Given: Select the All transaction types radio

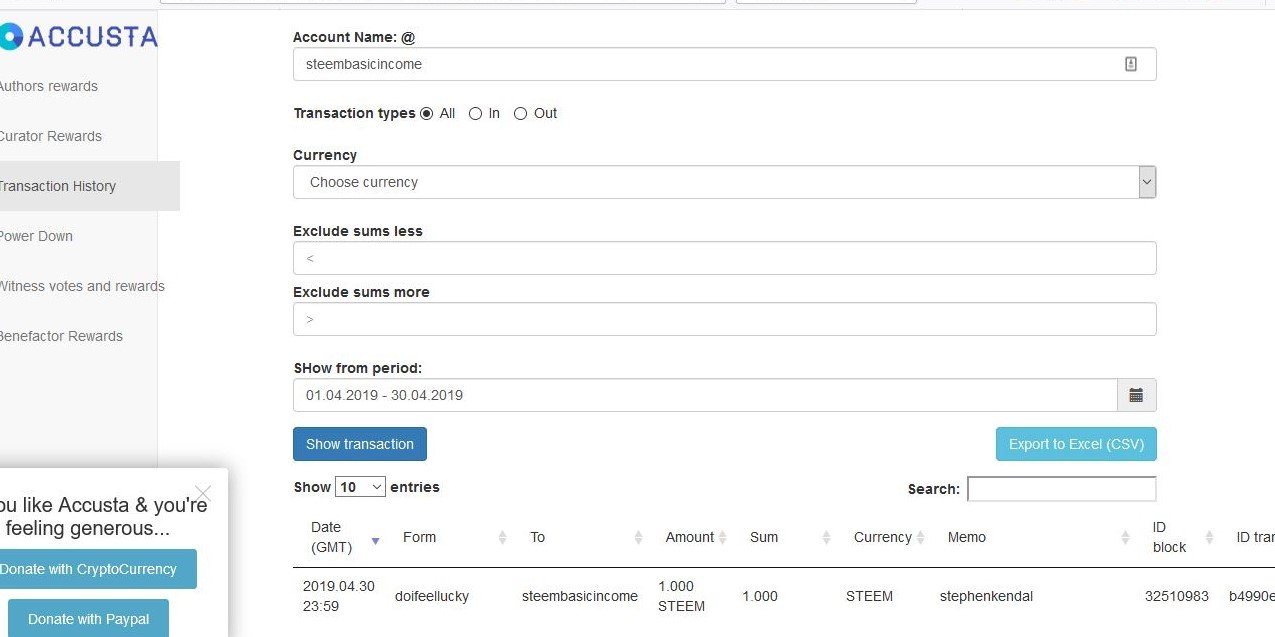Looking at the screenshot, I should (x=427, y=114).
